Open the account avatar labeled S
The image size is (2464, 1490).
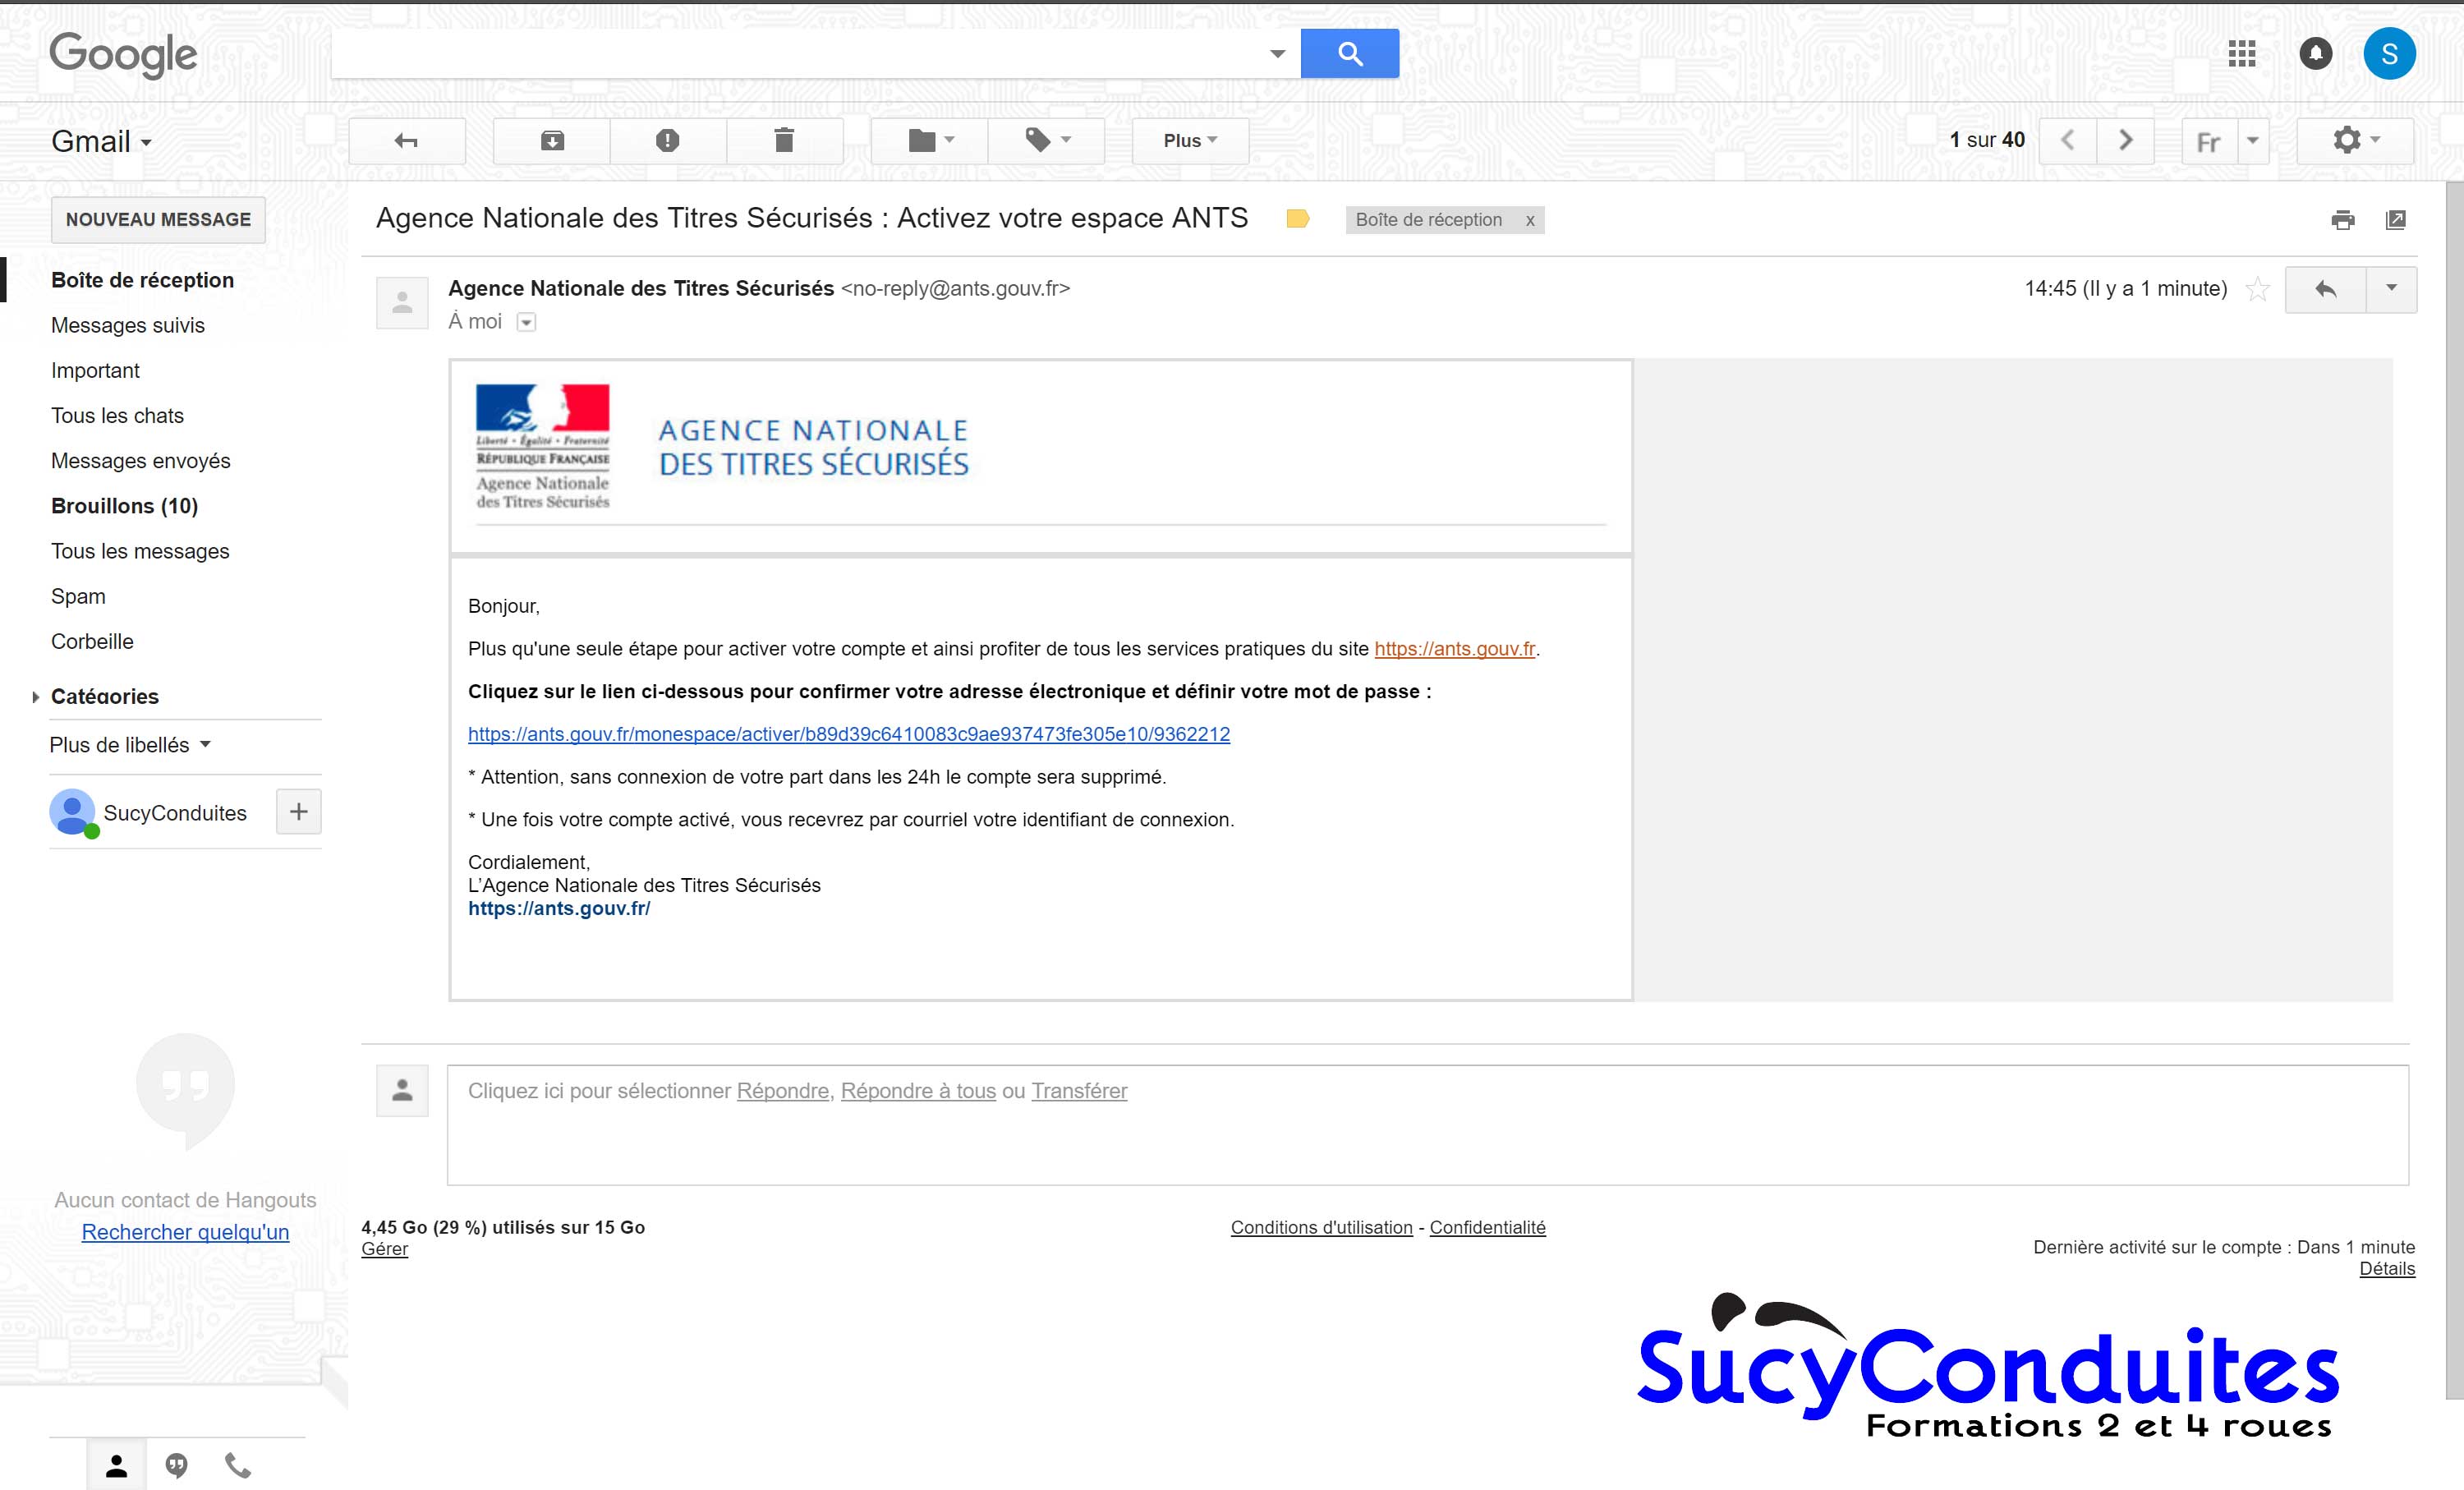2389,53
